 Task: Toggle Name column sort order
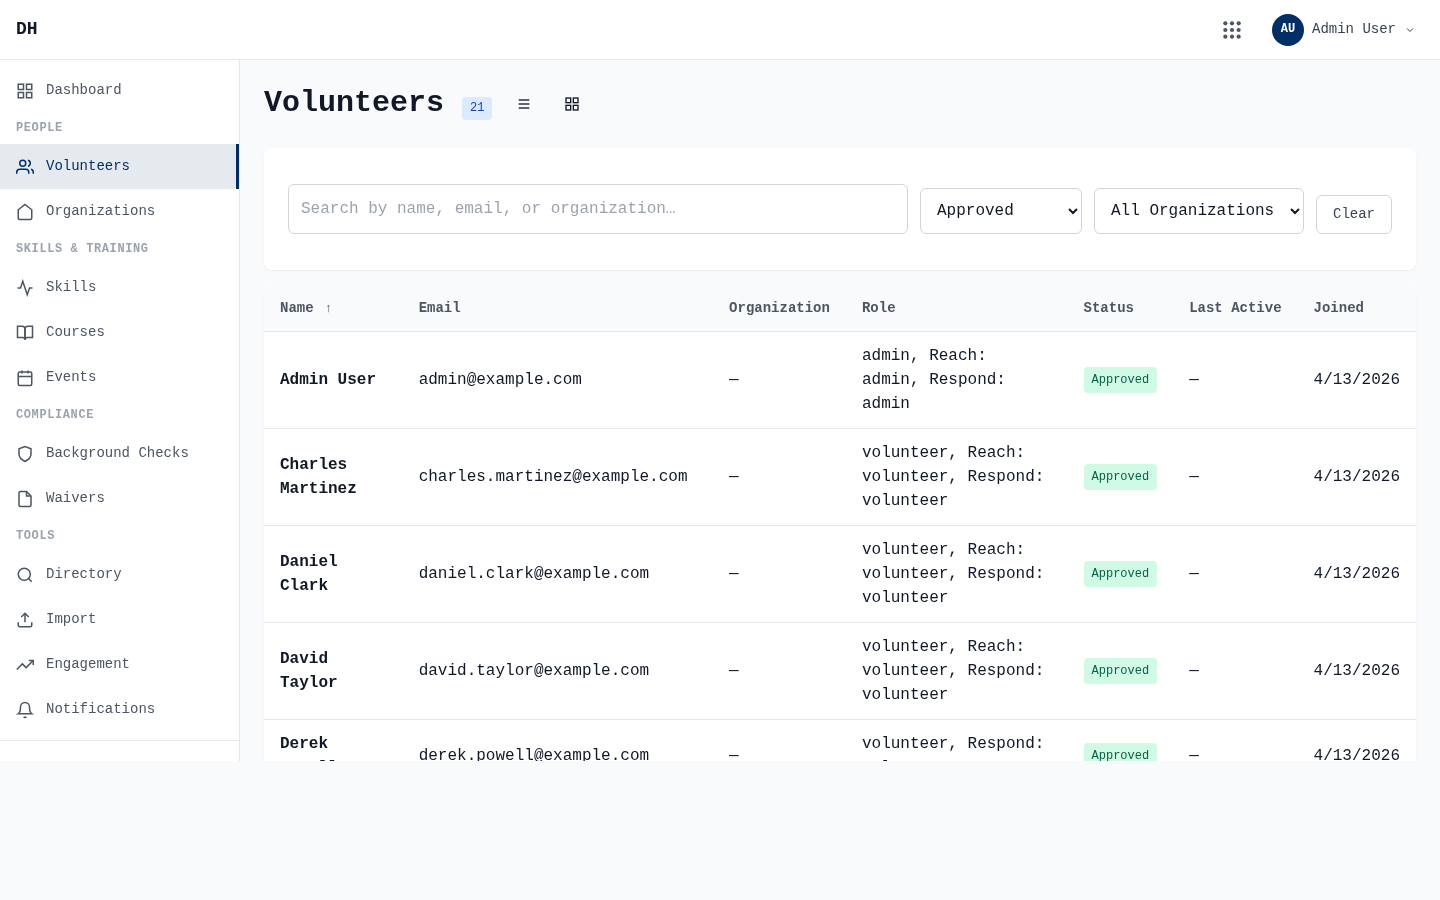click(305, 308)
